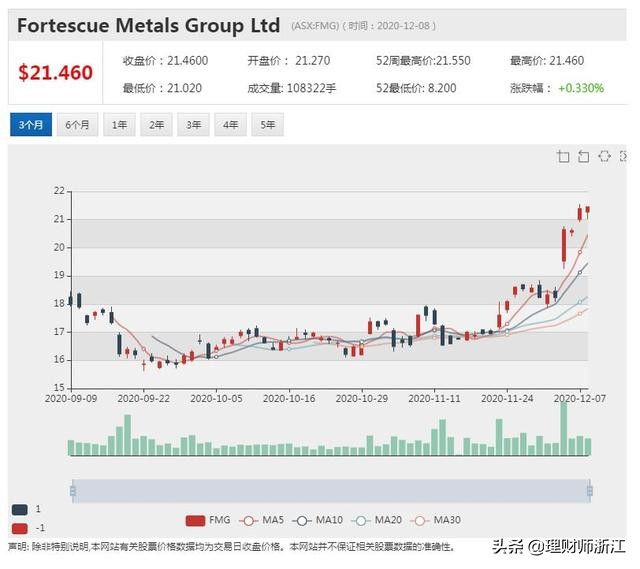Click the 2020-10-05 axis date label
This screenshot has width=640, height=569.
coord(216,398)
